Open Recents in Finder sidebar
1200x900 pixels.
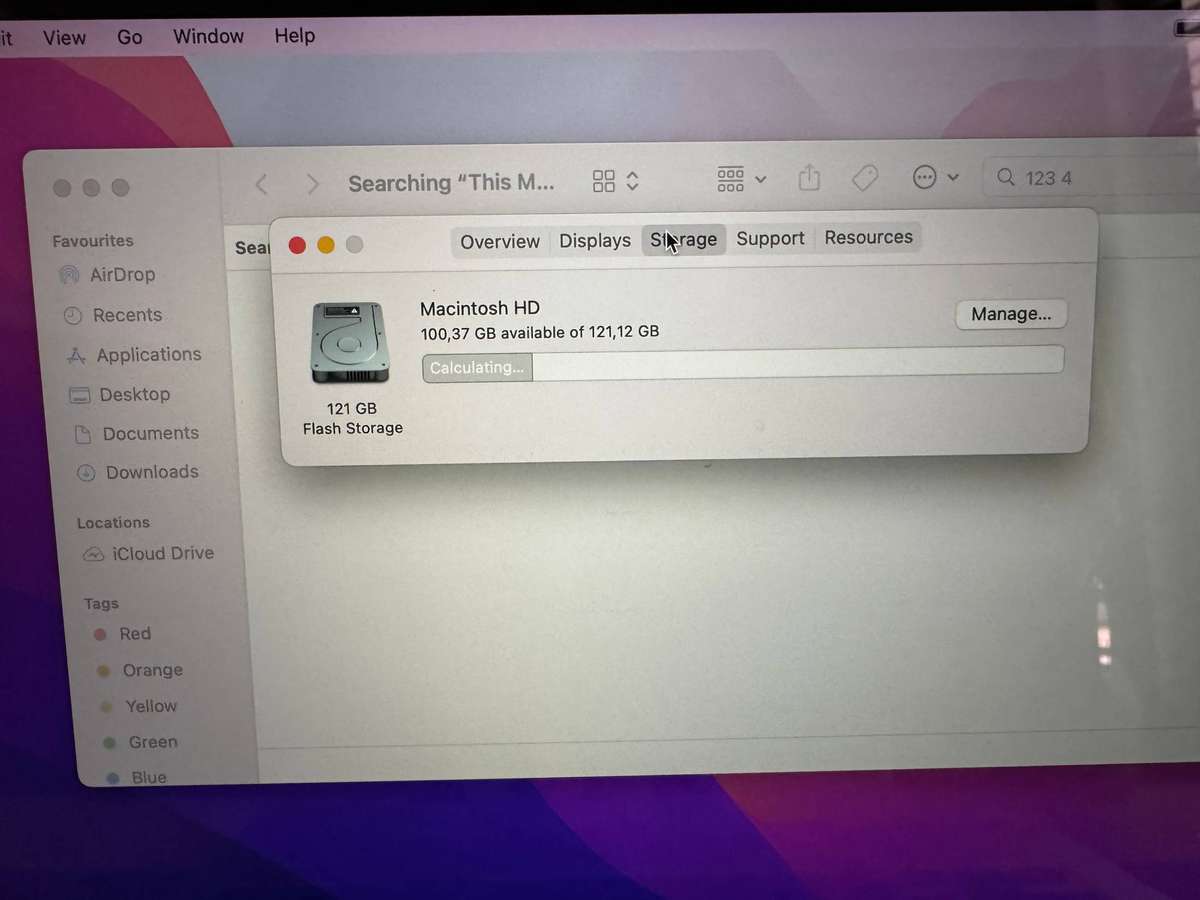click(127, 315)
